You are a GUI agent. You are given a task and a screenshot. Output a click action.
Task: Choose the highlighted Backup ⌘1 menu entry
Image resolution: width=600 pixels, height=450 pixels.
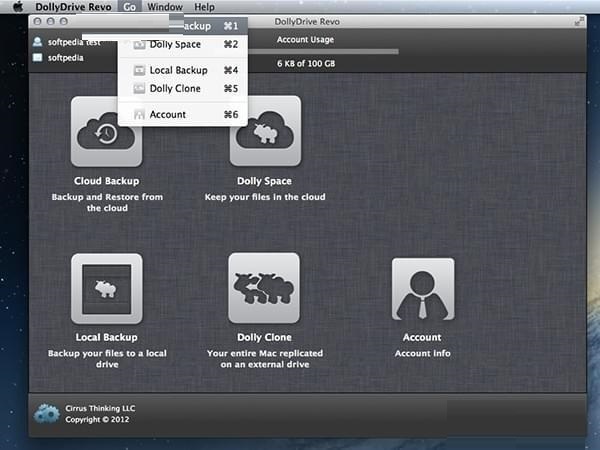[x=209, y=26]
